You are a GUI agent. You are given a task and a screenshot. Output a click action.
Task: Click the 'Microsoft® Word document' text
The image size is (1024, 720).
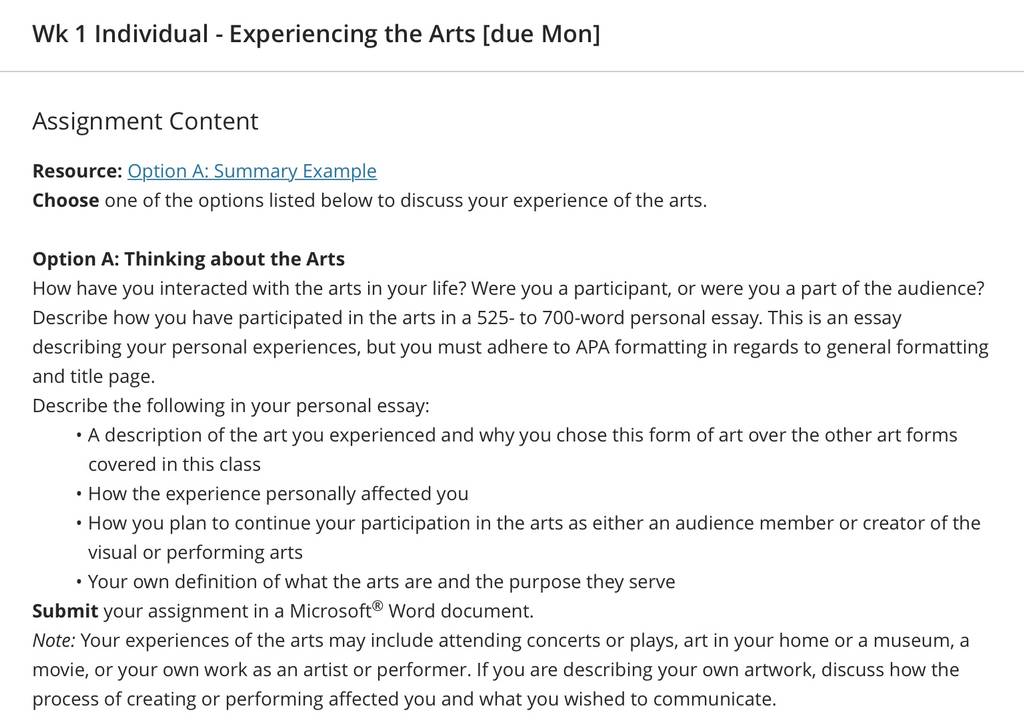pyautogui.click(x=411, y=611)
